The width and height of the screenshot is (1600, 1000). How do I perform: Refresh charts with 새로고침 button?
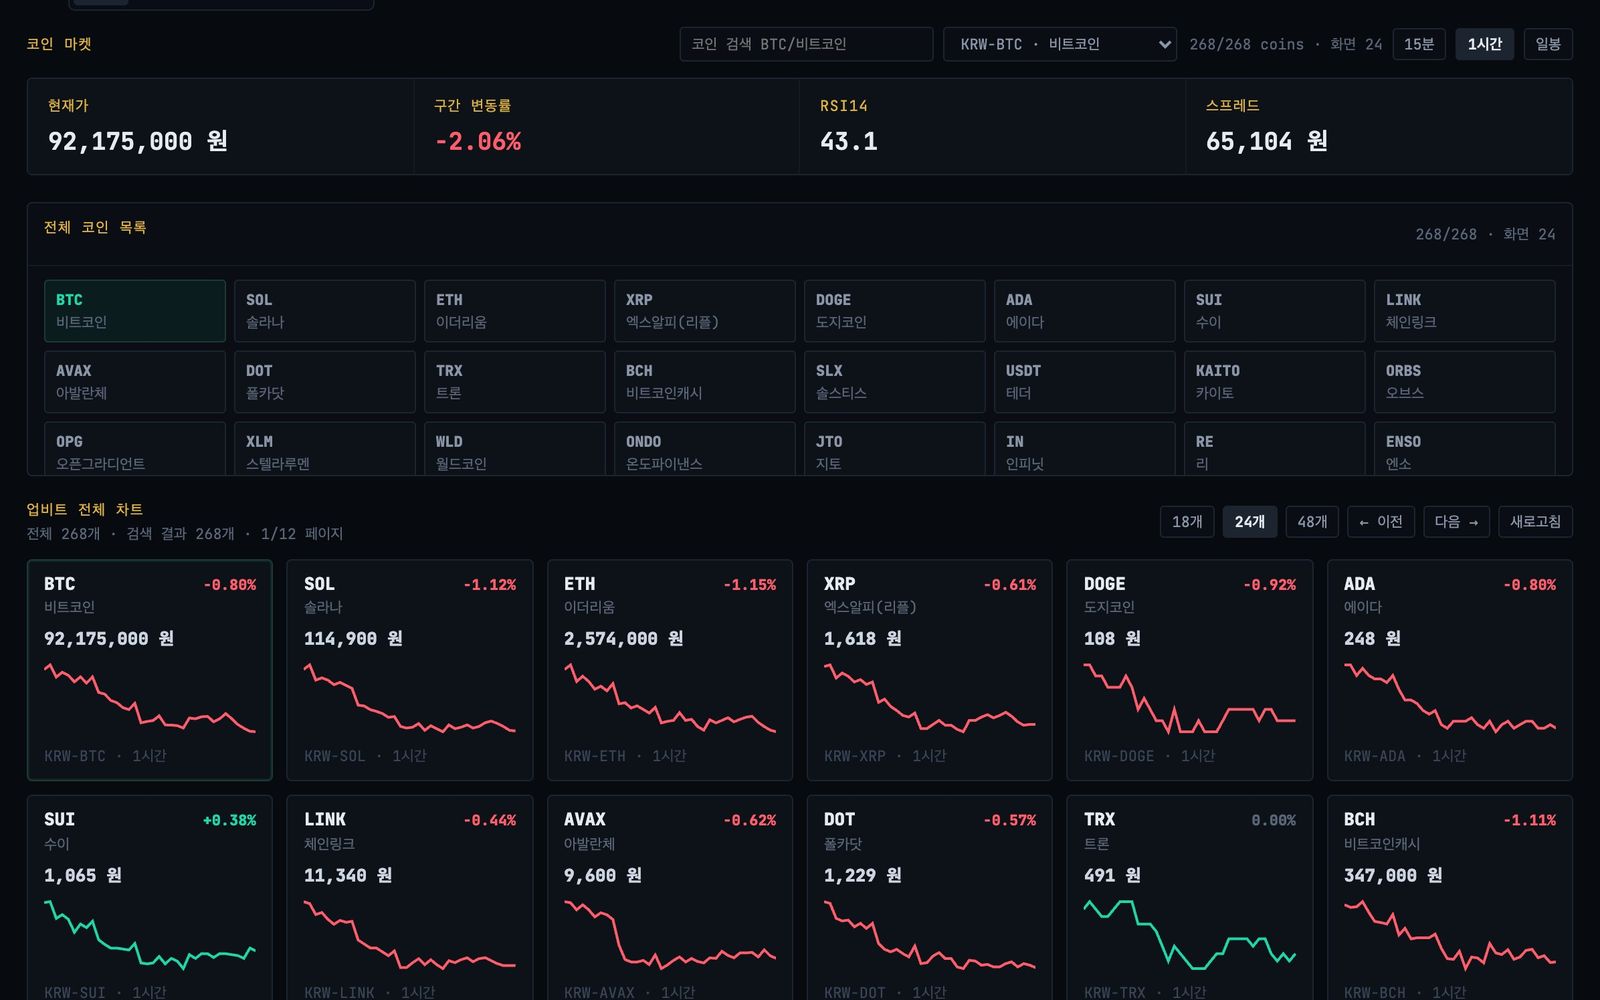1535,522
